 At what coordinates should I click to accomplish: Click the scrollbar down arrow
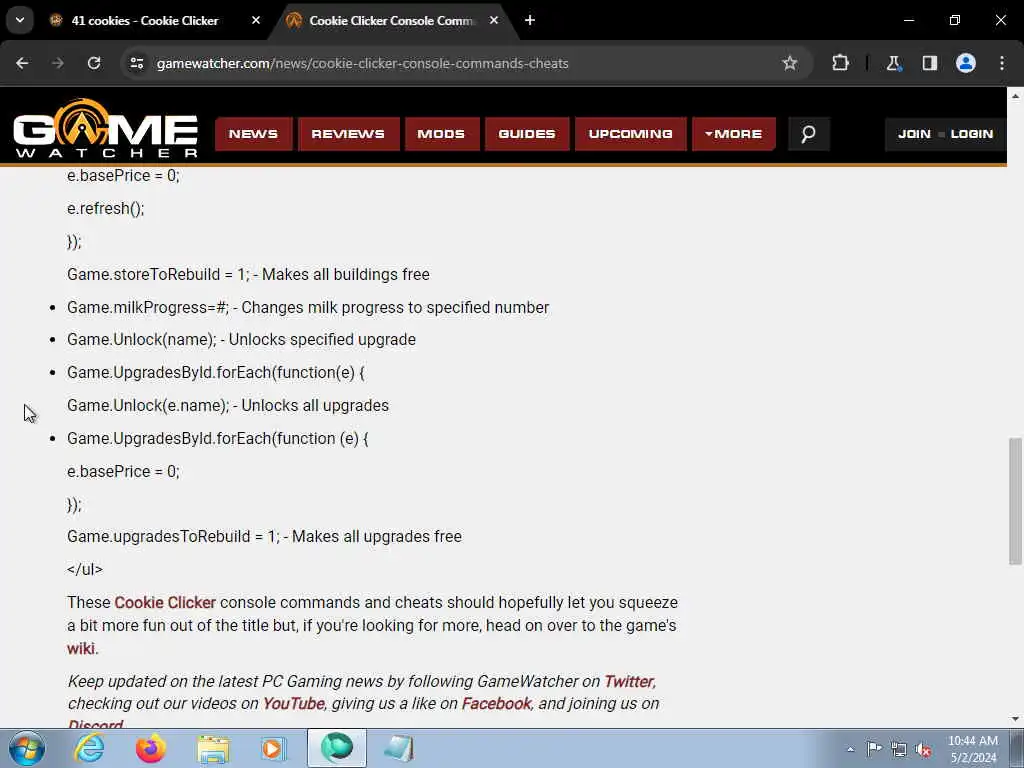1015,720
